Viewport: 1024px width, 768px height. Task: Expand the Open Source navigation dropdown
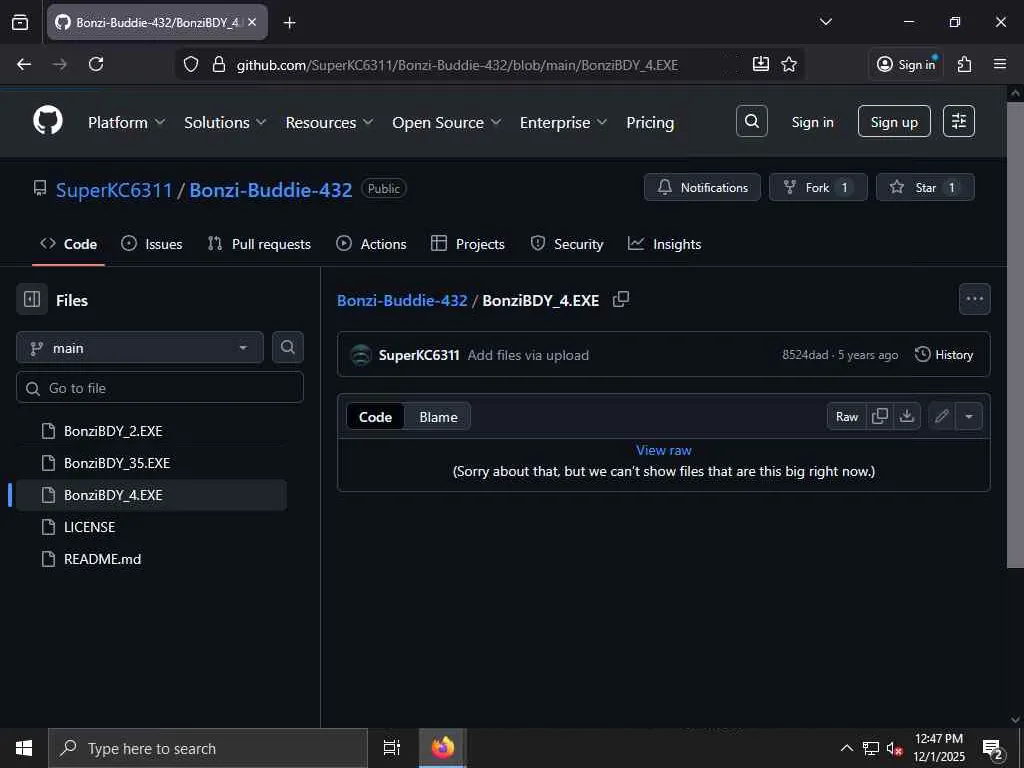(x=447, y=123)
